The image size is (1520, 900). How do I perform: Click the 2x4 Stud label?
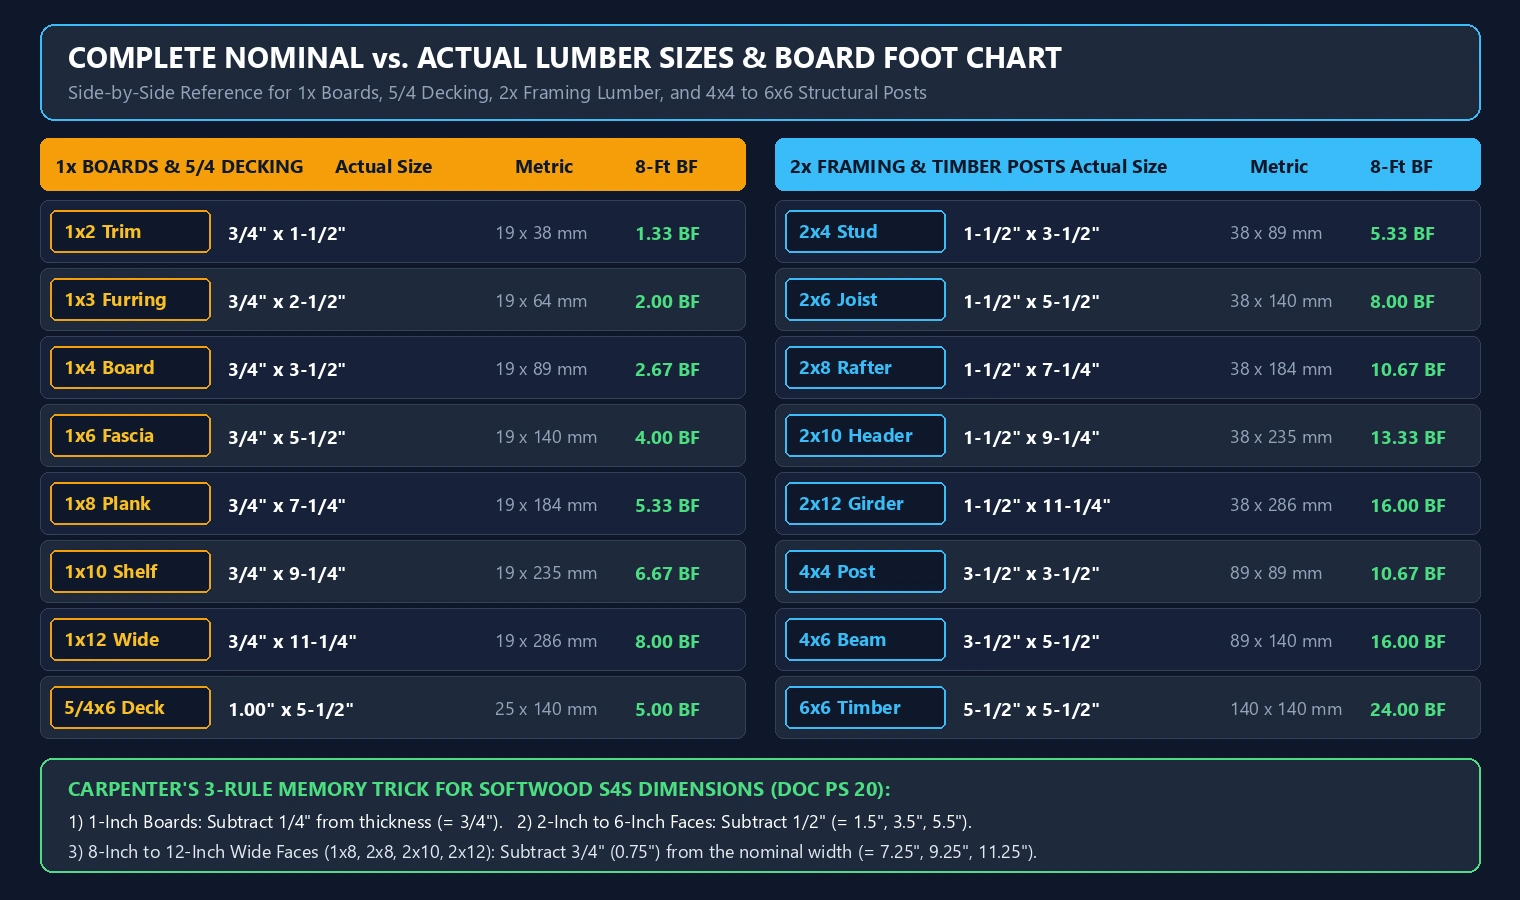coord(865,232)
